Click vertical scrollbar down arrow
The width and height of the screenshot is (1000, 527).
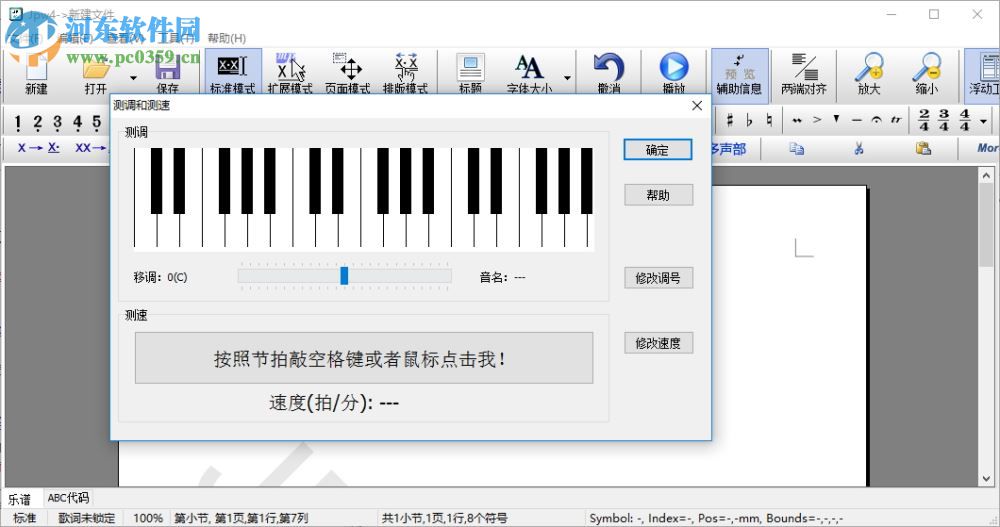click(987, 479)
